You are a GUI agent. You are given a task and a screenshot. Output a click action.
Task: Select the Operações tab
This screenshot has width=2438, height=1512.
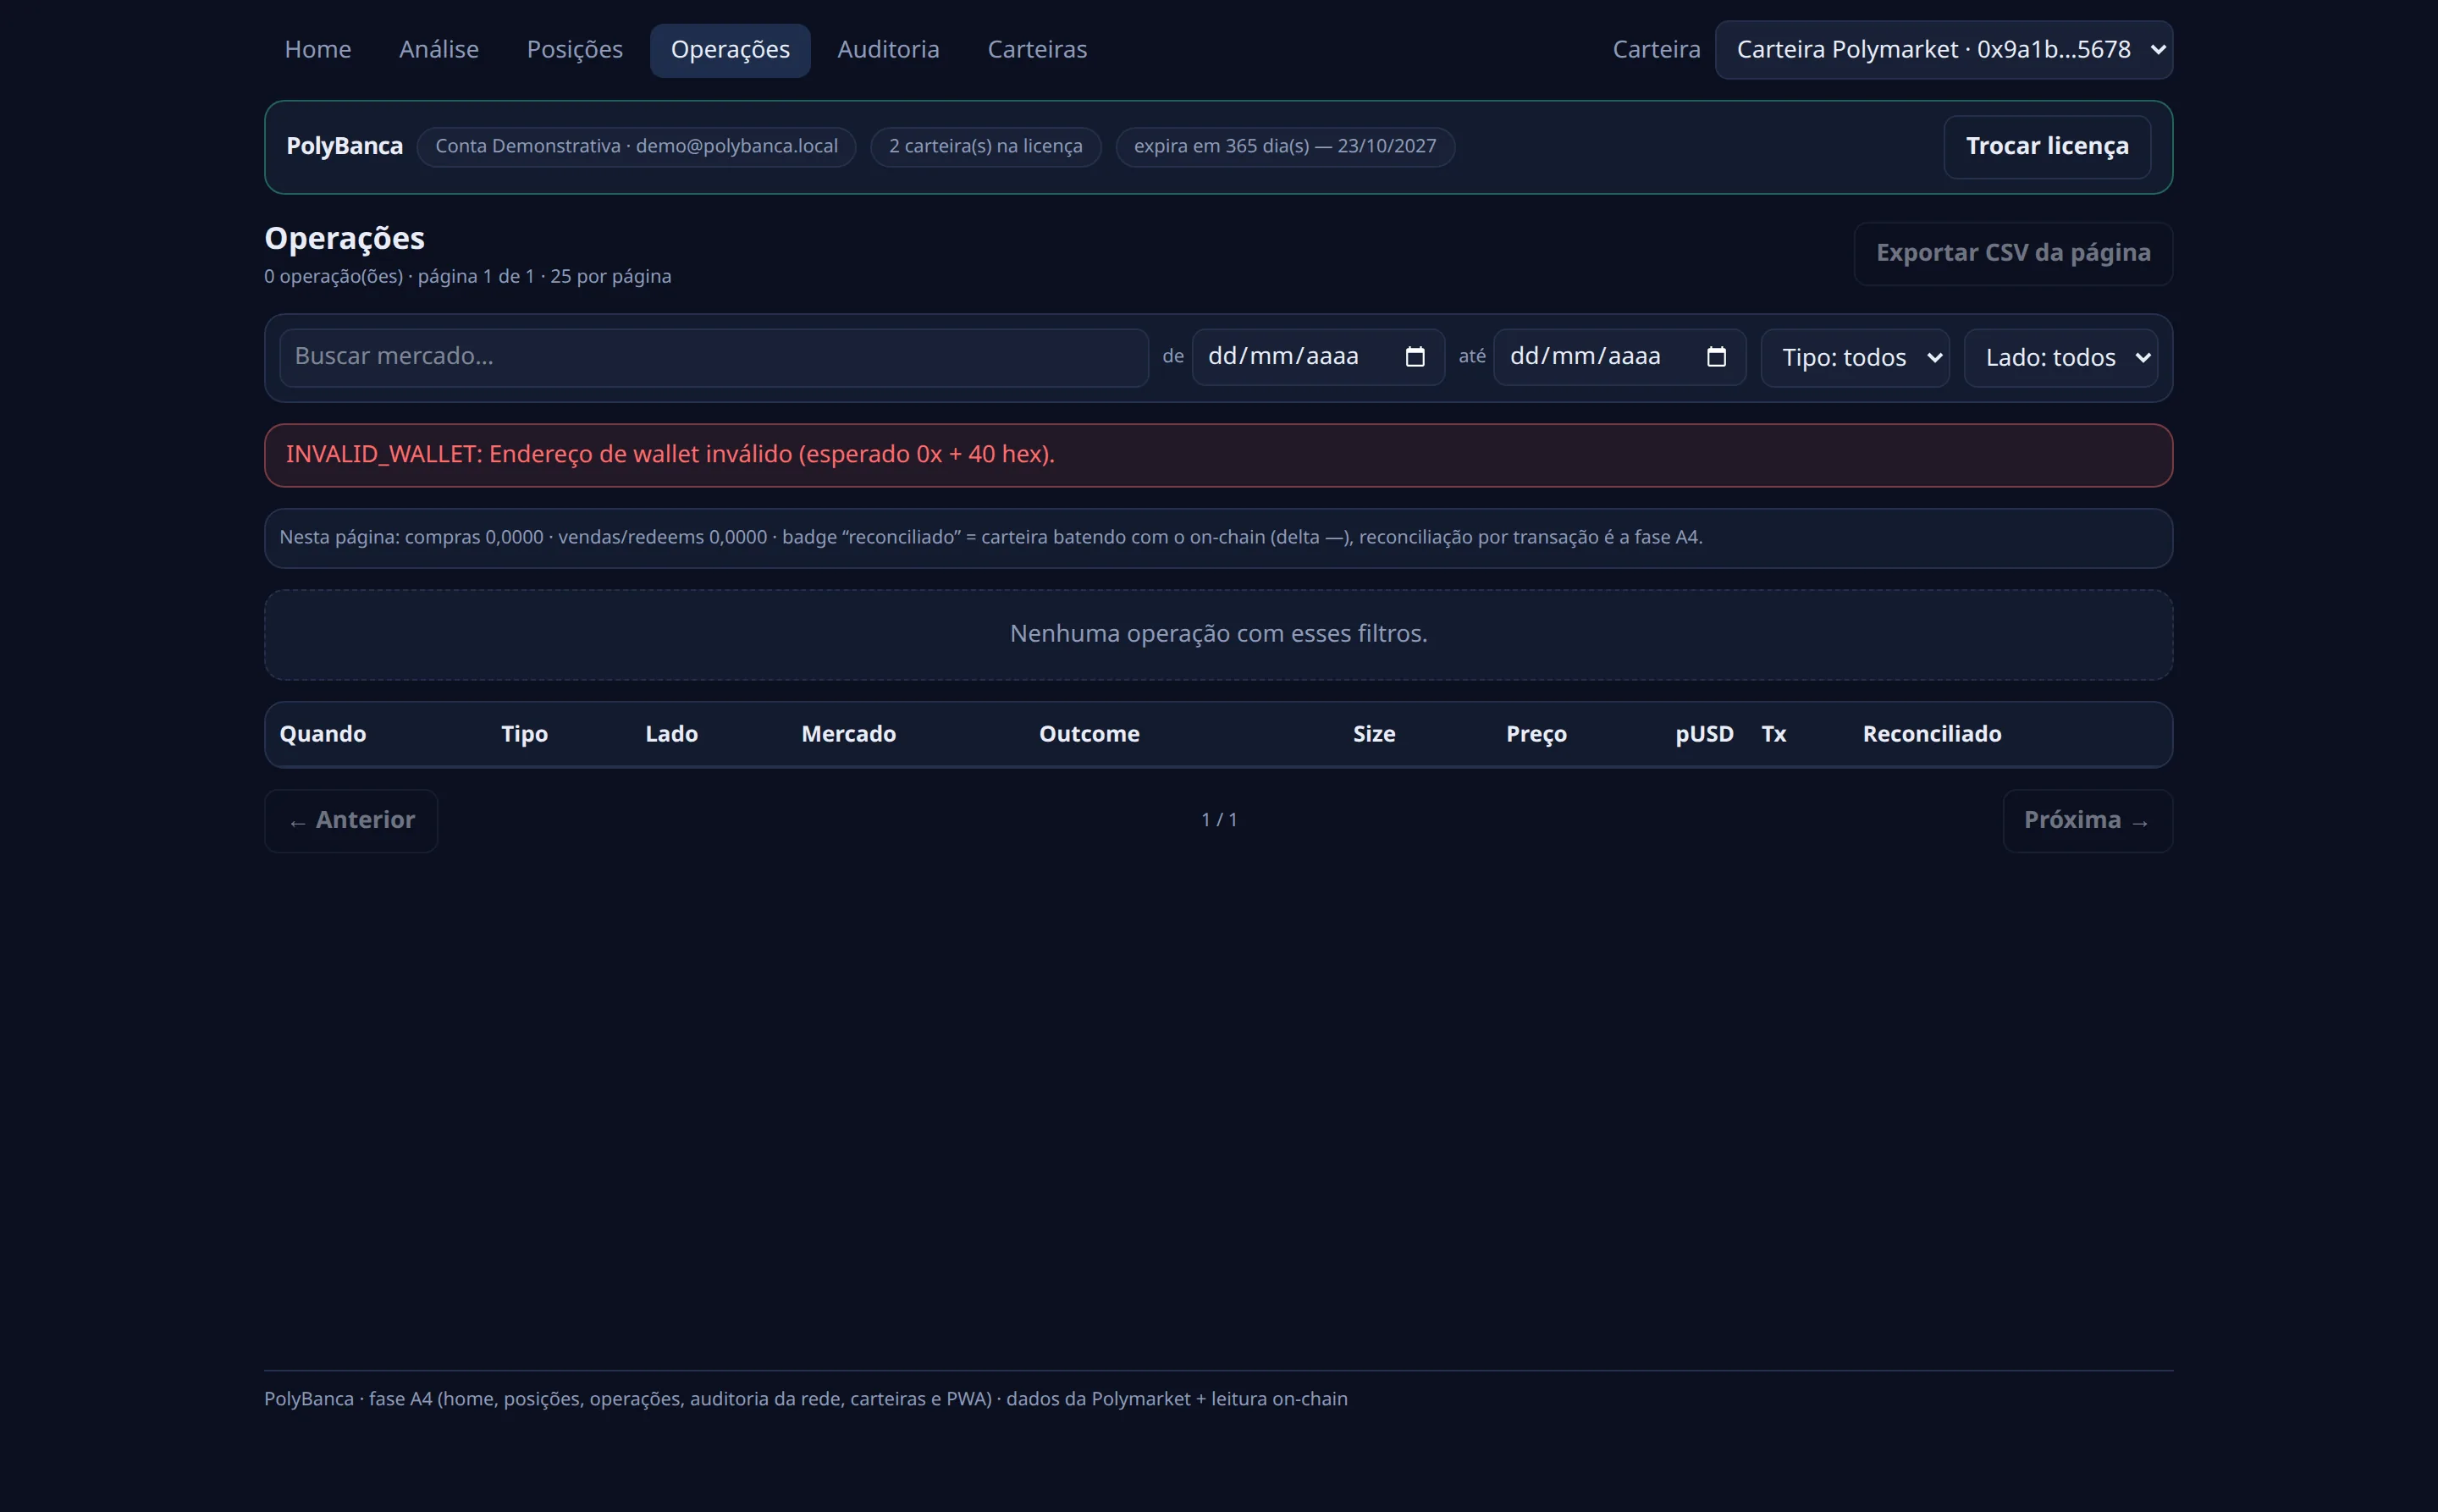click(730, 50)
